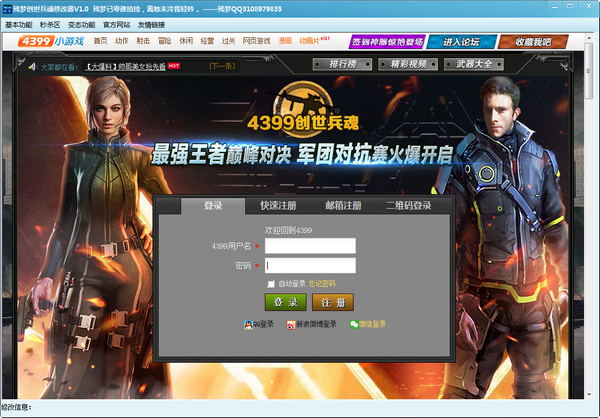Switch to the 快速注册 tab
This screenshot has width=600, height=418.
(x=278, y=206)
